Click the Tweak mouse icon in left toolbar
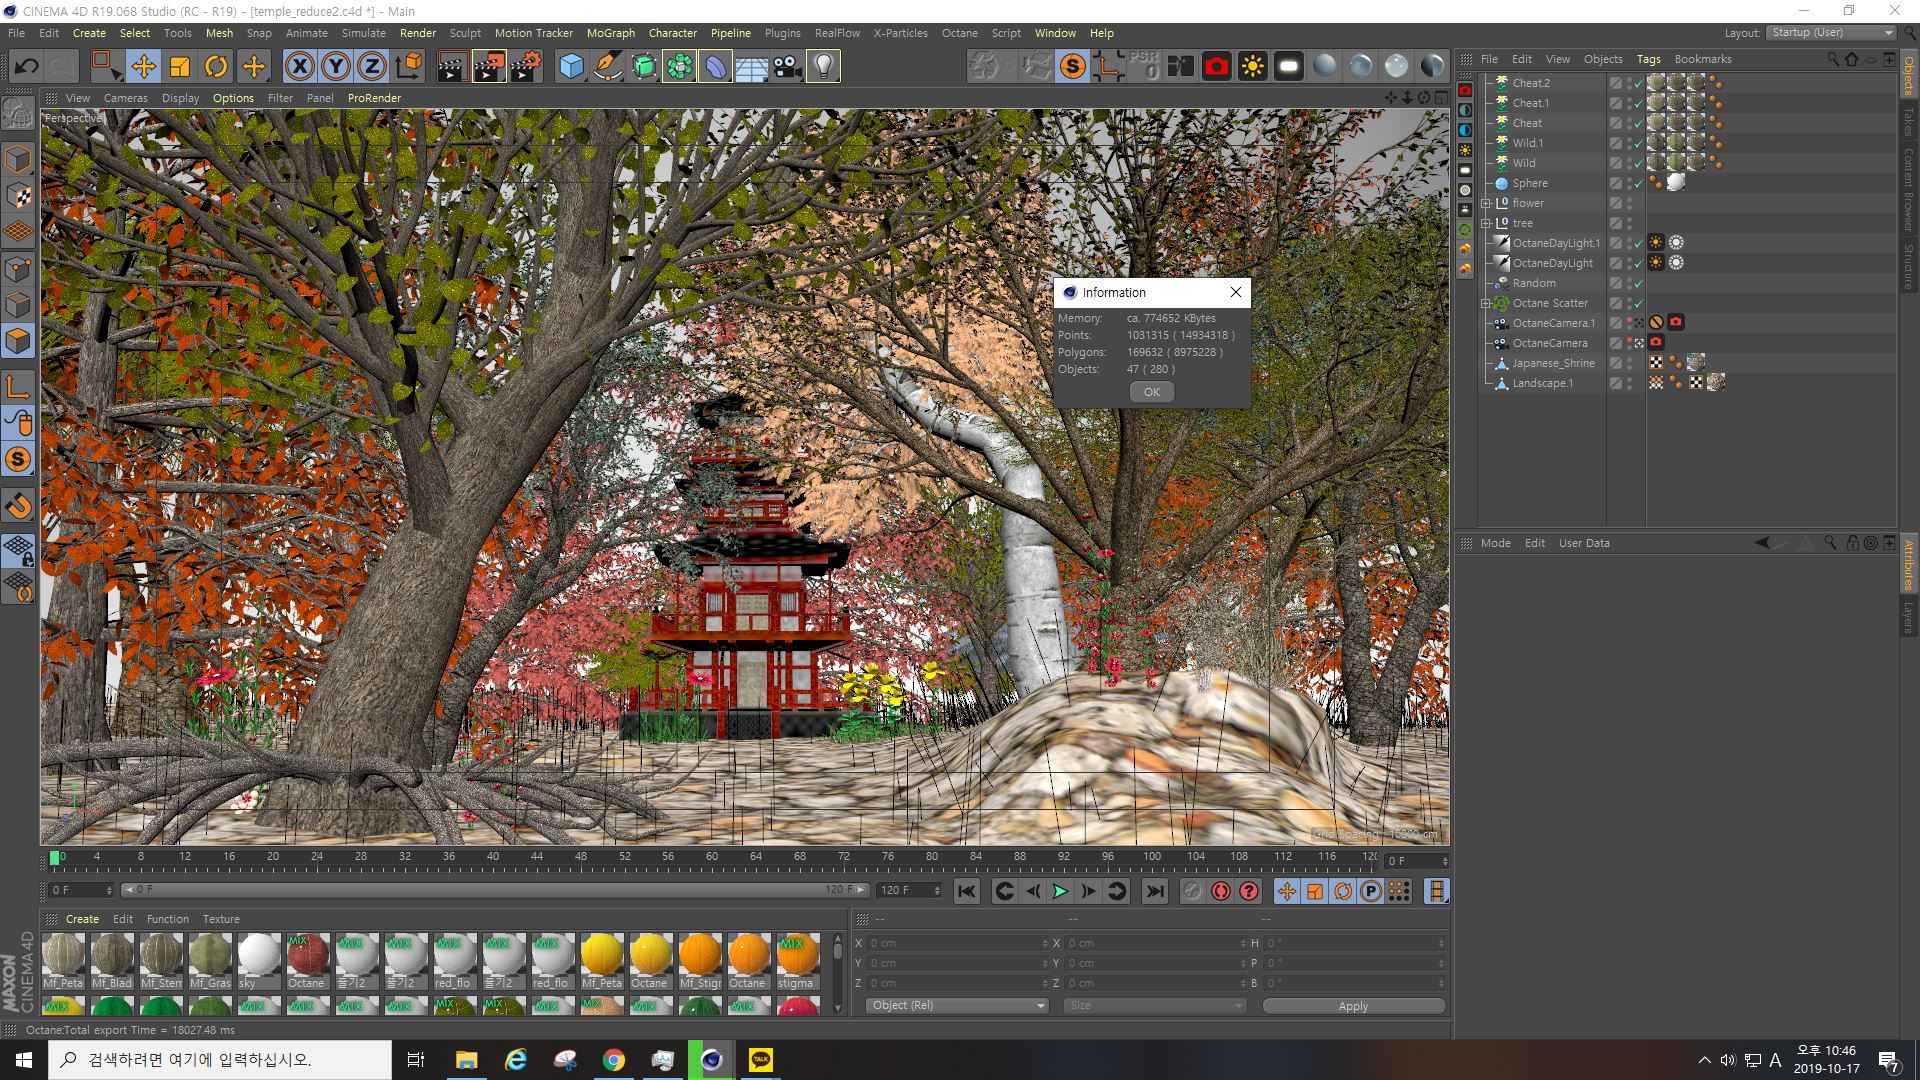Viewport: 1920px width, 1080px height. [18, 423]
